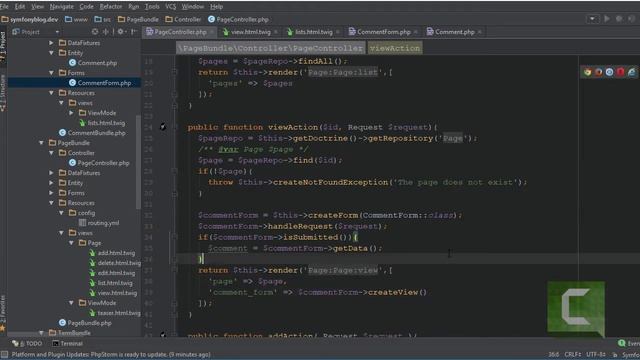Click the Debug icon in the main toolbar
640x360 pixels.
click(619, 19)
